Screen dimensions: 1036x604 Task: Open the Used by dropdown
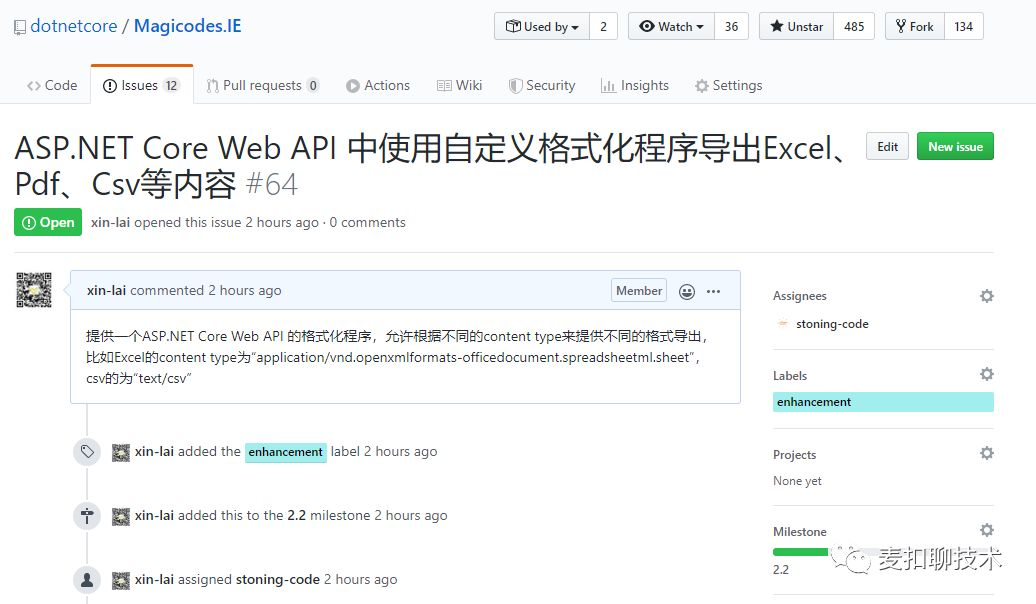pyautogui.click(x=542, y=27)
